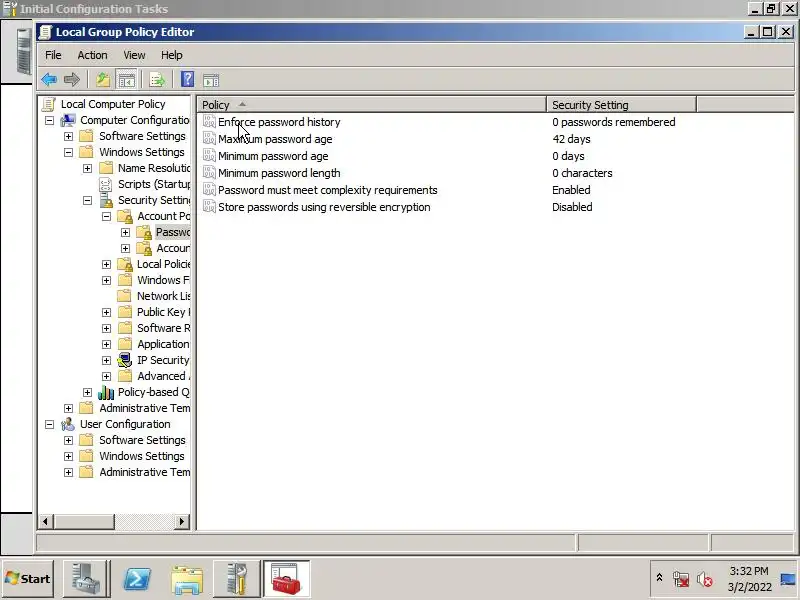800x600 pixels.
Task: Open the View menu
Action: click(x=134, y=55)
